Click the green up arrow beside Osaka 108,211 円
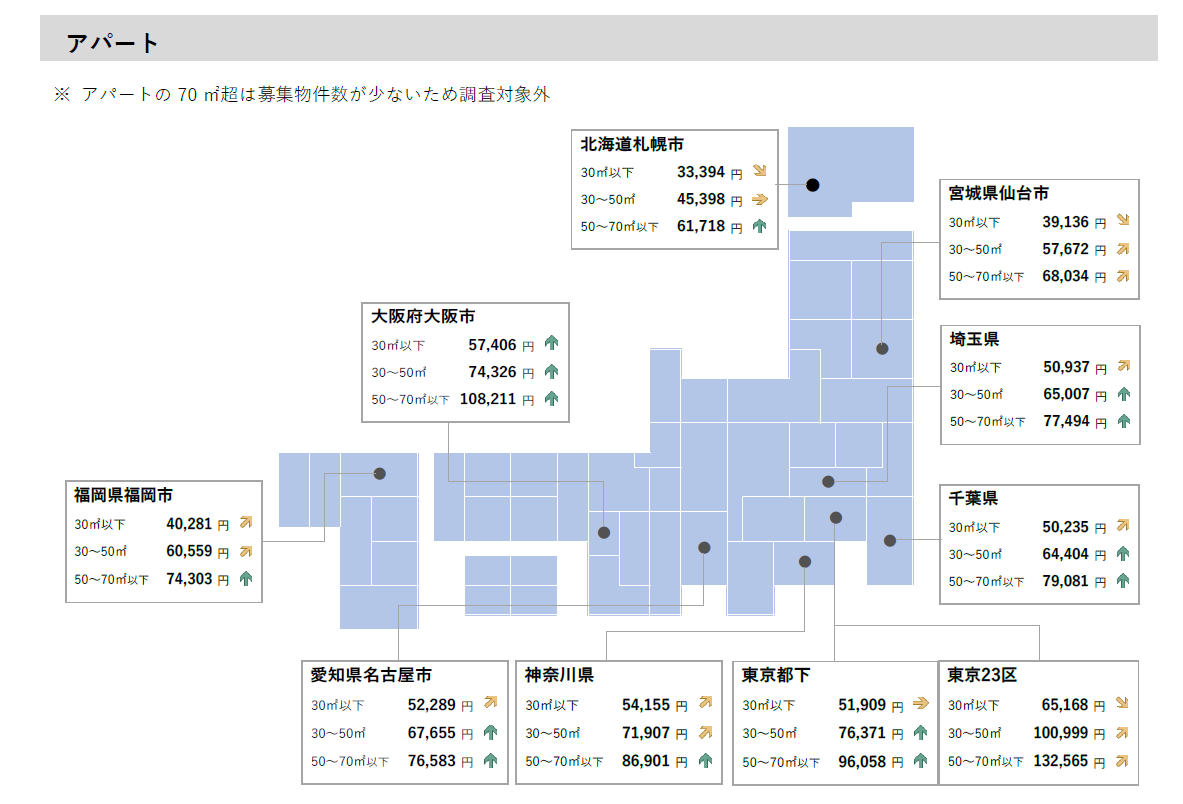 tap(551, 399)
